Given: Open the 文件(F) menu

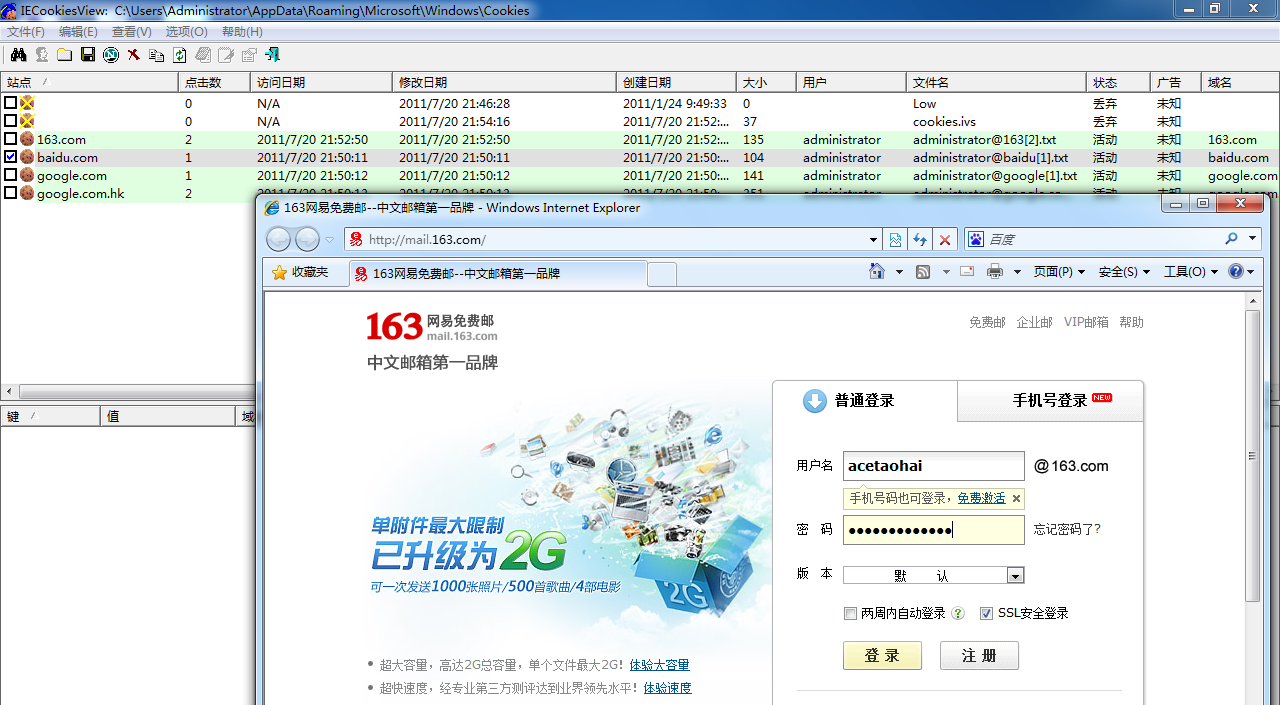Looking at the screenshot, I should coord(26,32).
